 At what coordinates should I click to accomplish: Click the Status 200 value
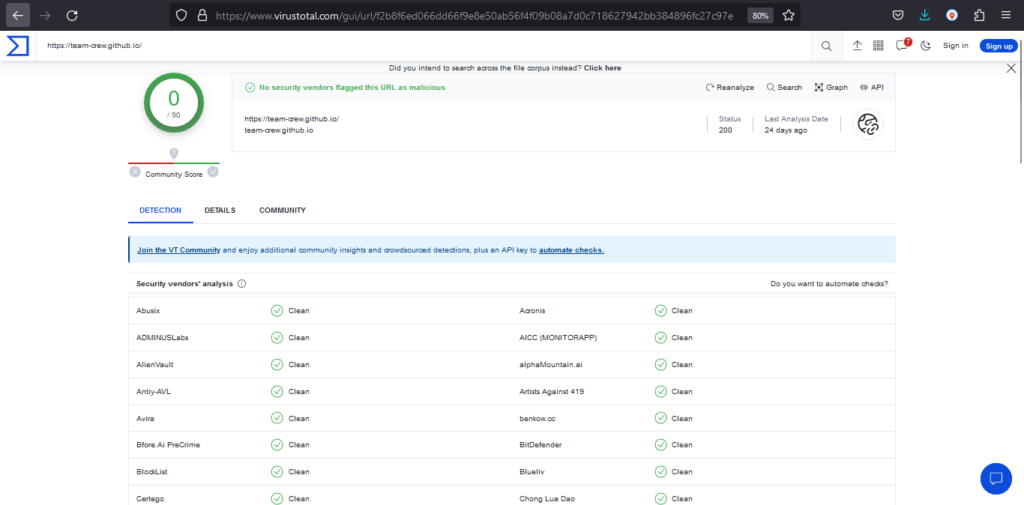[726, 130]
